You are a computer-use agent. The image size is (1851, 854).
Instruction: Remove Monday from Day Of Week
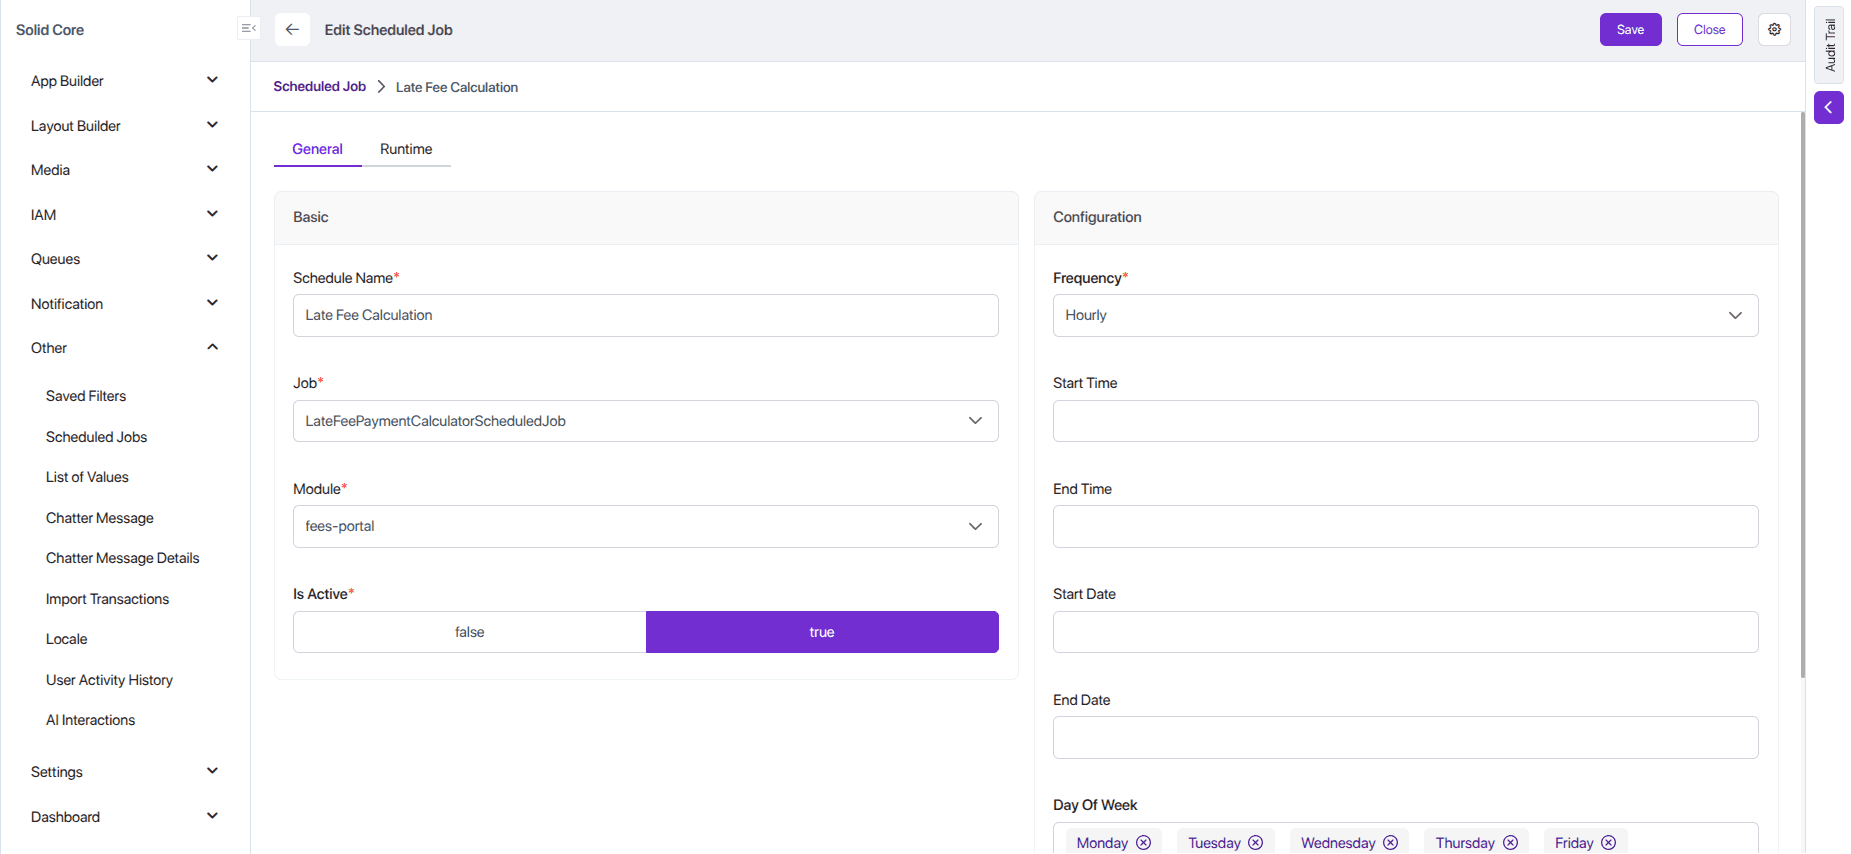(x=1143, y=843)
